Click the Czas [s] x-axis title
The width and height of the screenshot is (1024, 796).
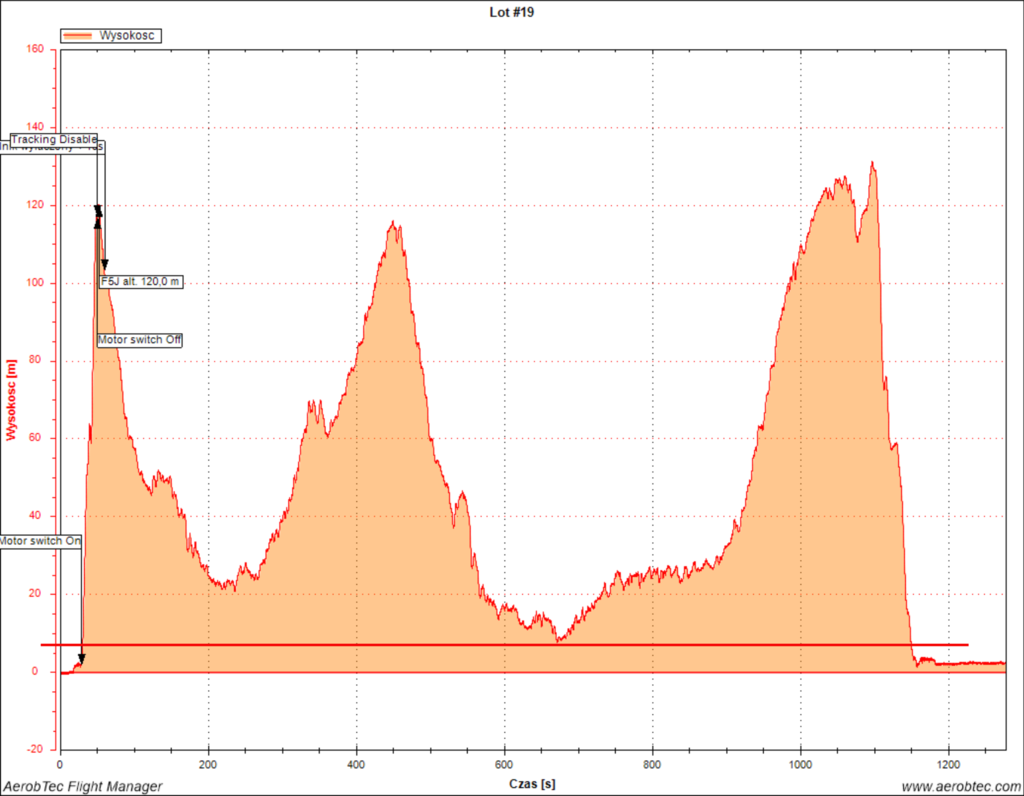(x=533, y=784)
